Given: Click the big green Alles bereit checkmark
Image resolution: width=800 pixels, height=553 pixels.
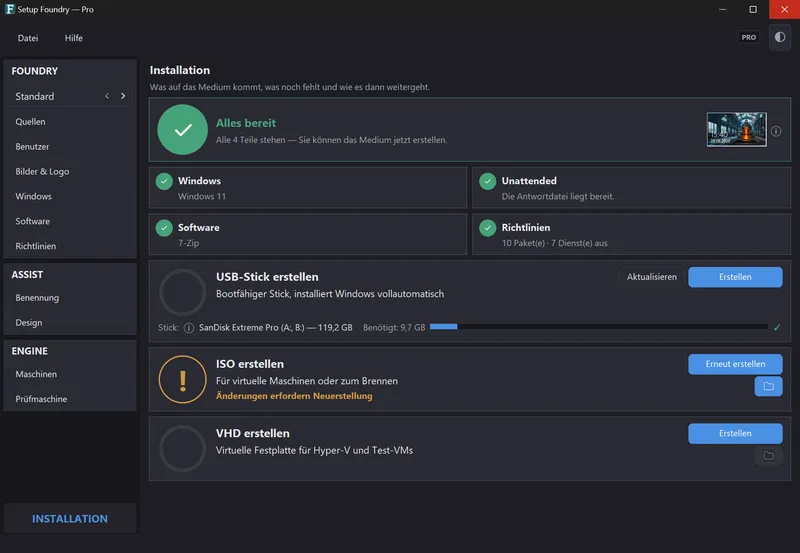Looking at the screenshot, I should click(183, 130).
